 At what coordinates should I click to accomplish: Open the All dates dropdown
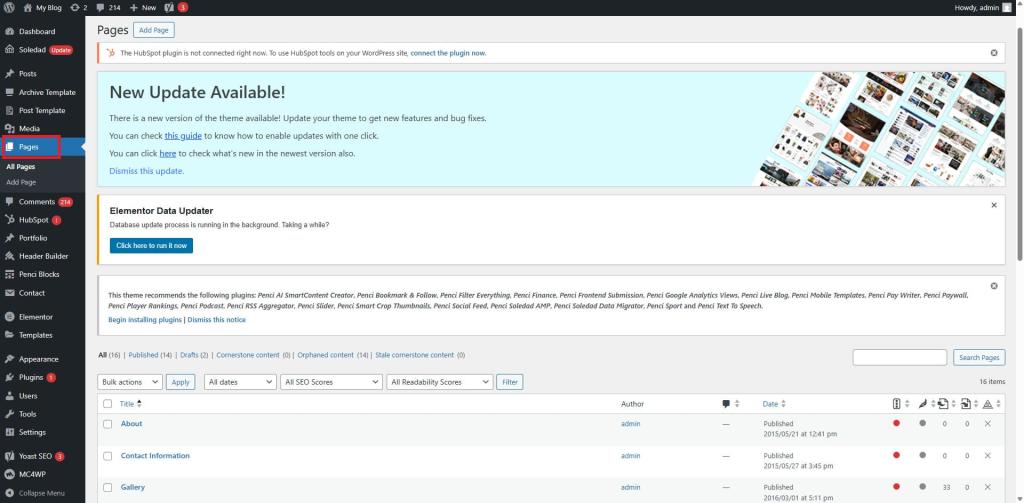point(240,382)
